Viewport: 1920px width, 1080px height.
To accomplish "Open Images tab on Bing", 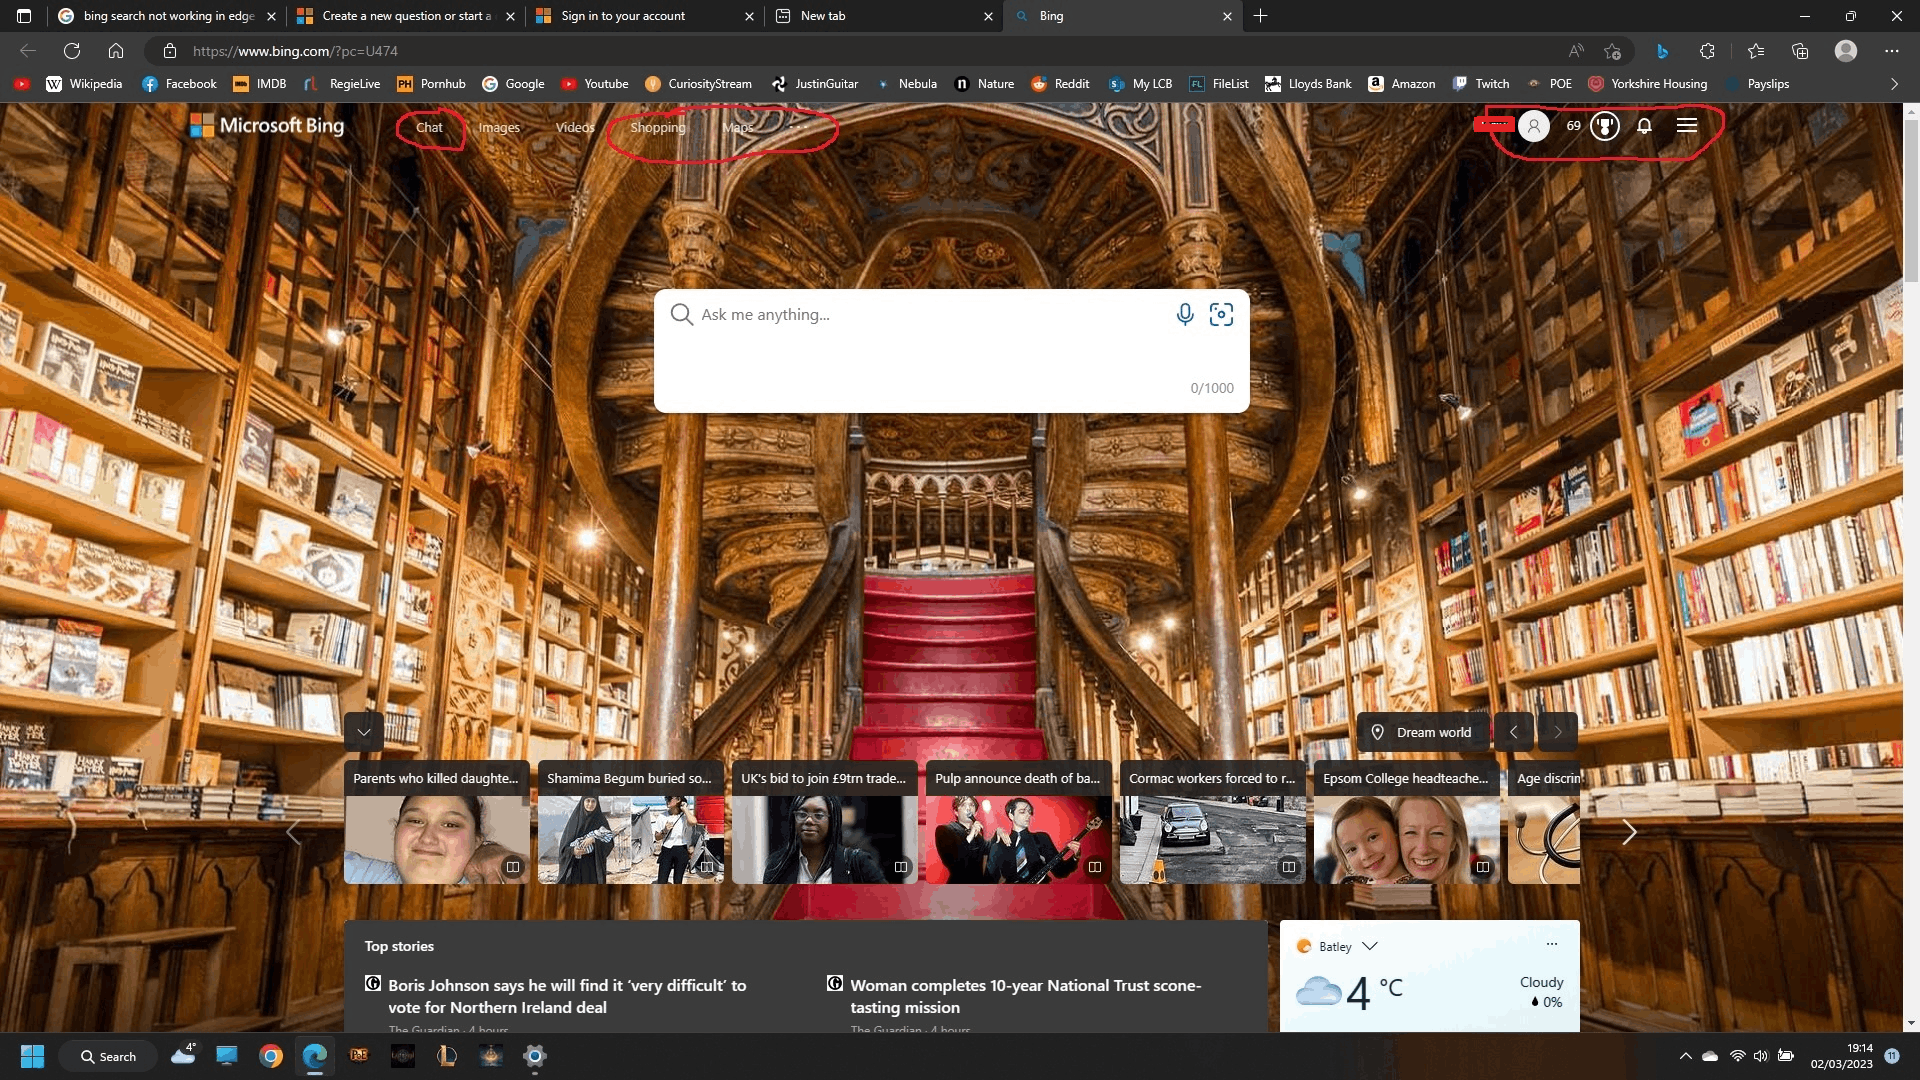I will coord(499,127).
